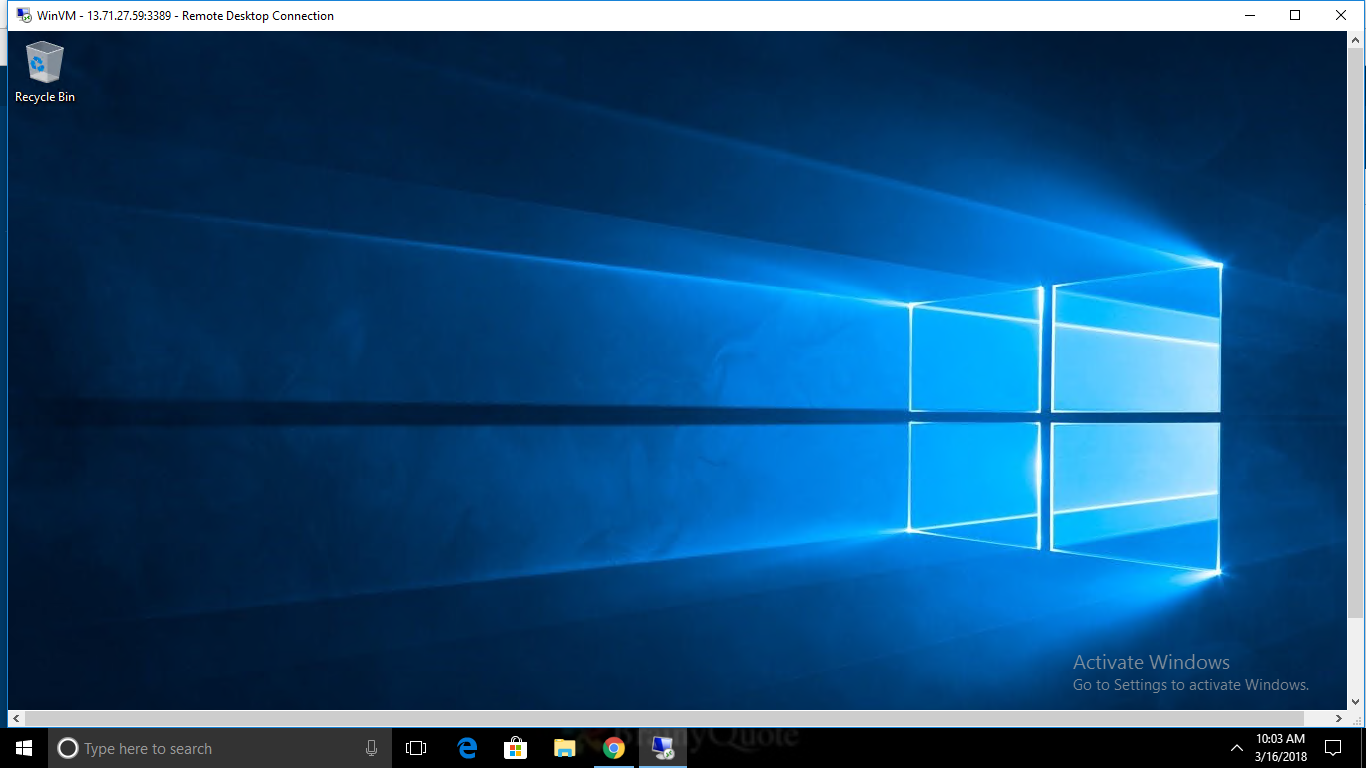The width and height of the screenshot is (1366, 768).
Task: Open the Windows Start menu
Action: (x=24, y=748)
